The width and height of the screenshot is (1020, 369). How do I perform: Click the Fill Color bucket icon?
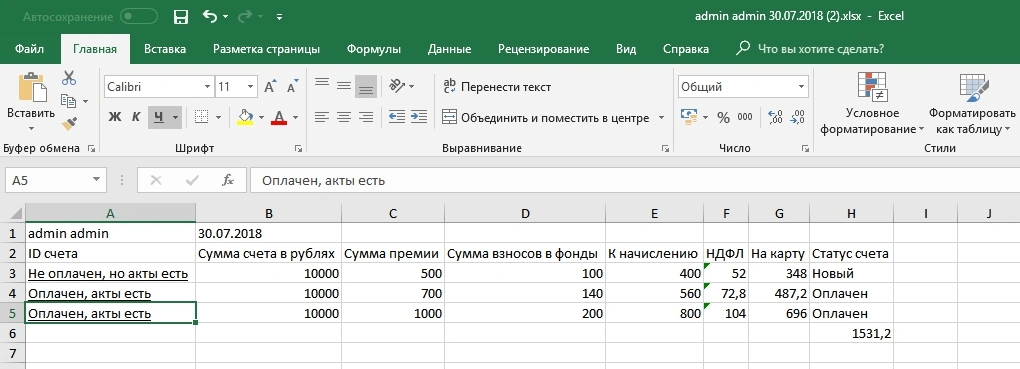coord(245,118)
